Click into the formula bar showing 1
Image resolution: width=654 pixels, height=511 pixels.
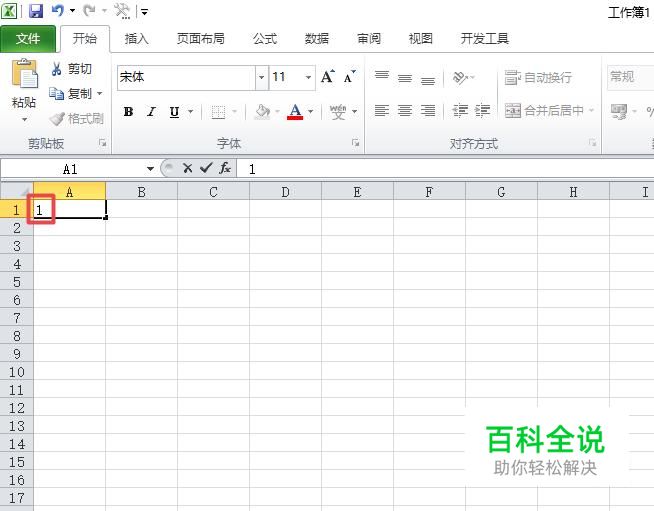tap(445, 169)
